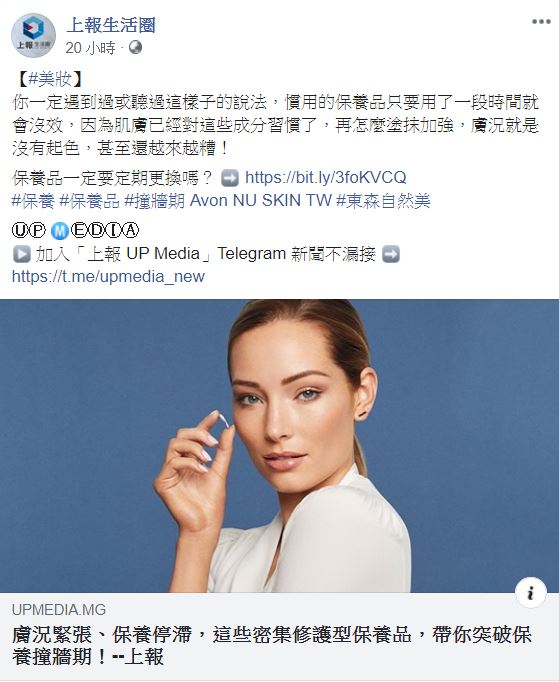
Task: Open the t.me/upmedia_new Telegram link
Action: (108, 276)
